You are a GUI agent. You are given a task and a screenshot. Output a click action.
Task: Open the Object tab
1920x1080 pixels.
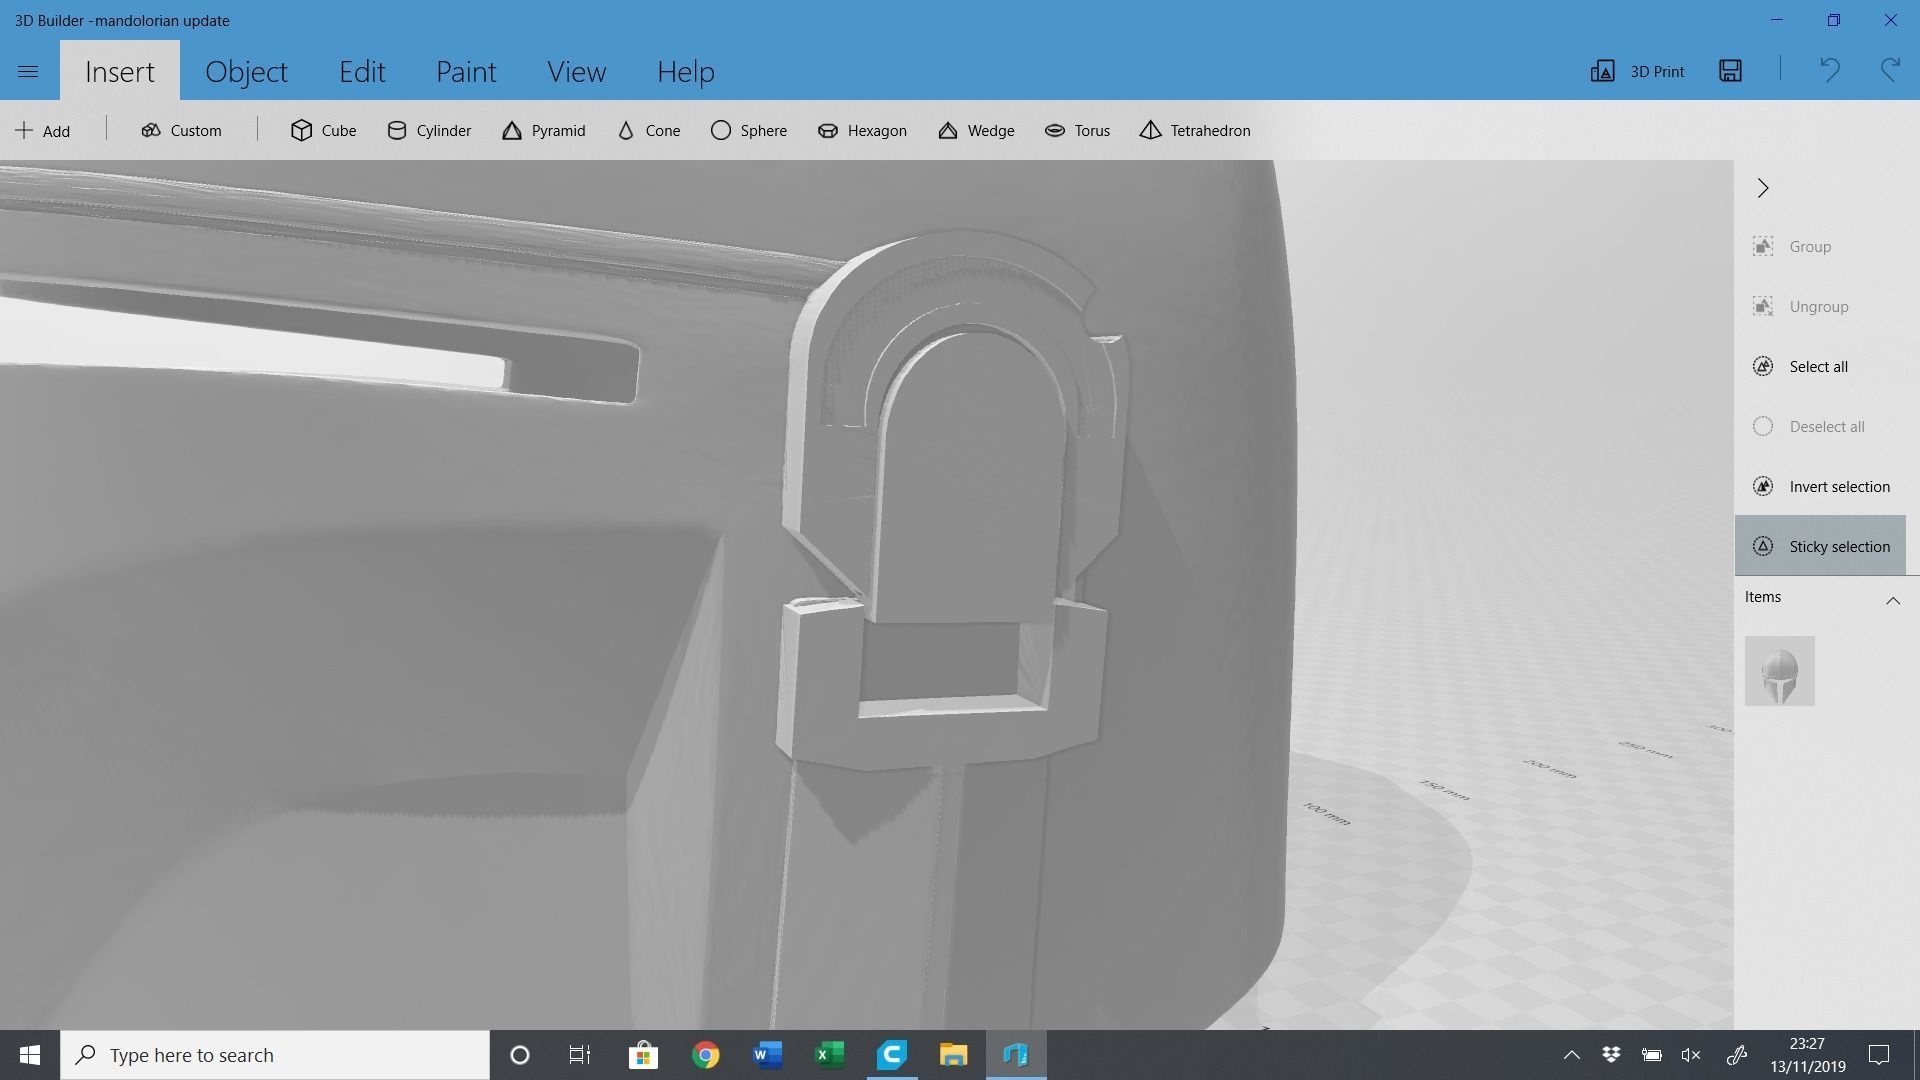pyautogui.click(x=246, y=71)
